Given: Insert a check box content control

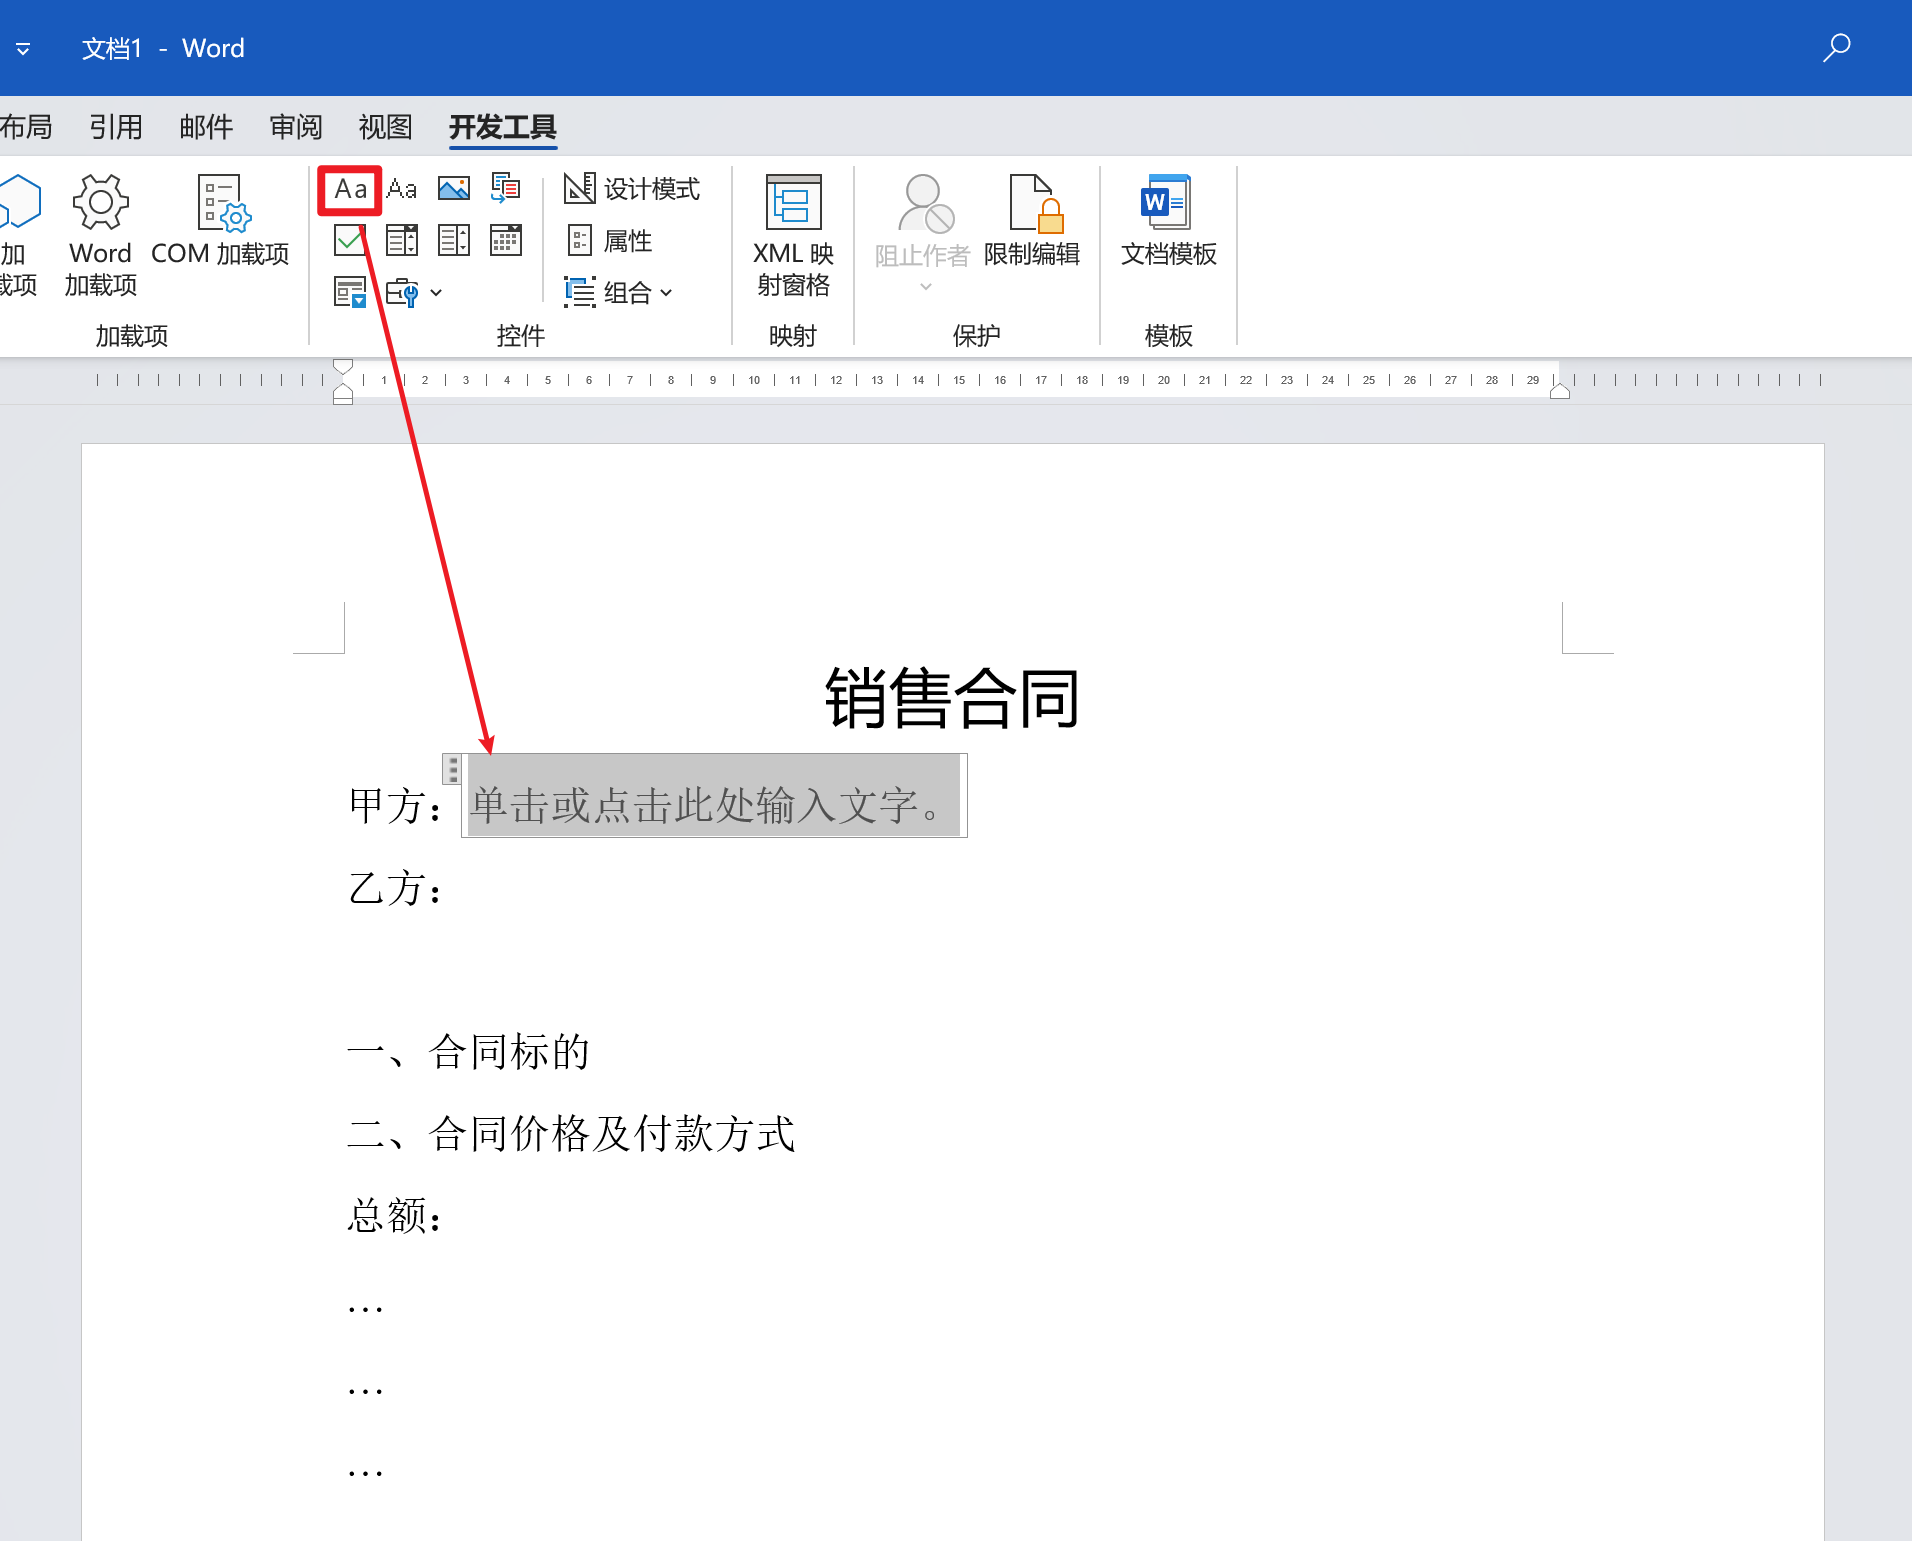Looking at the screenshot, I should coord(350,241).
